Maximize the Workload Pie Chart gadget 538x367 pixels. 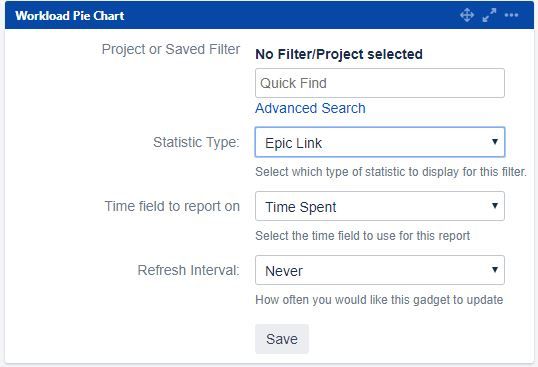pyautogui.click(x=489, y=15)
